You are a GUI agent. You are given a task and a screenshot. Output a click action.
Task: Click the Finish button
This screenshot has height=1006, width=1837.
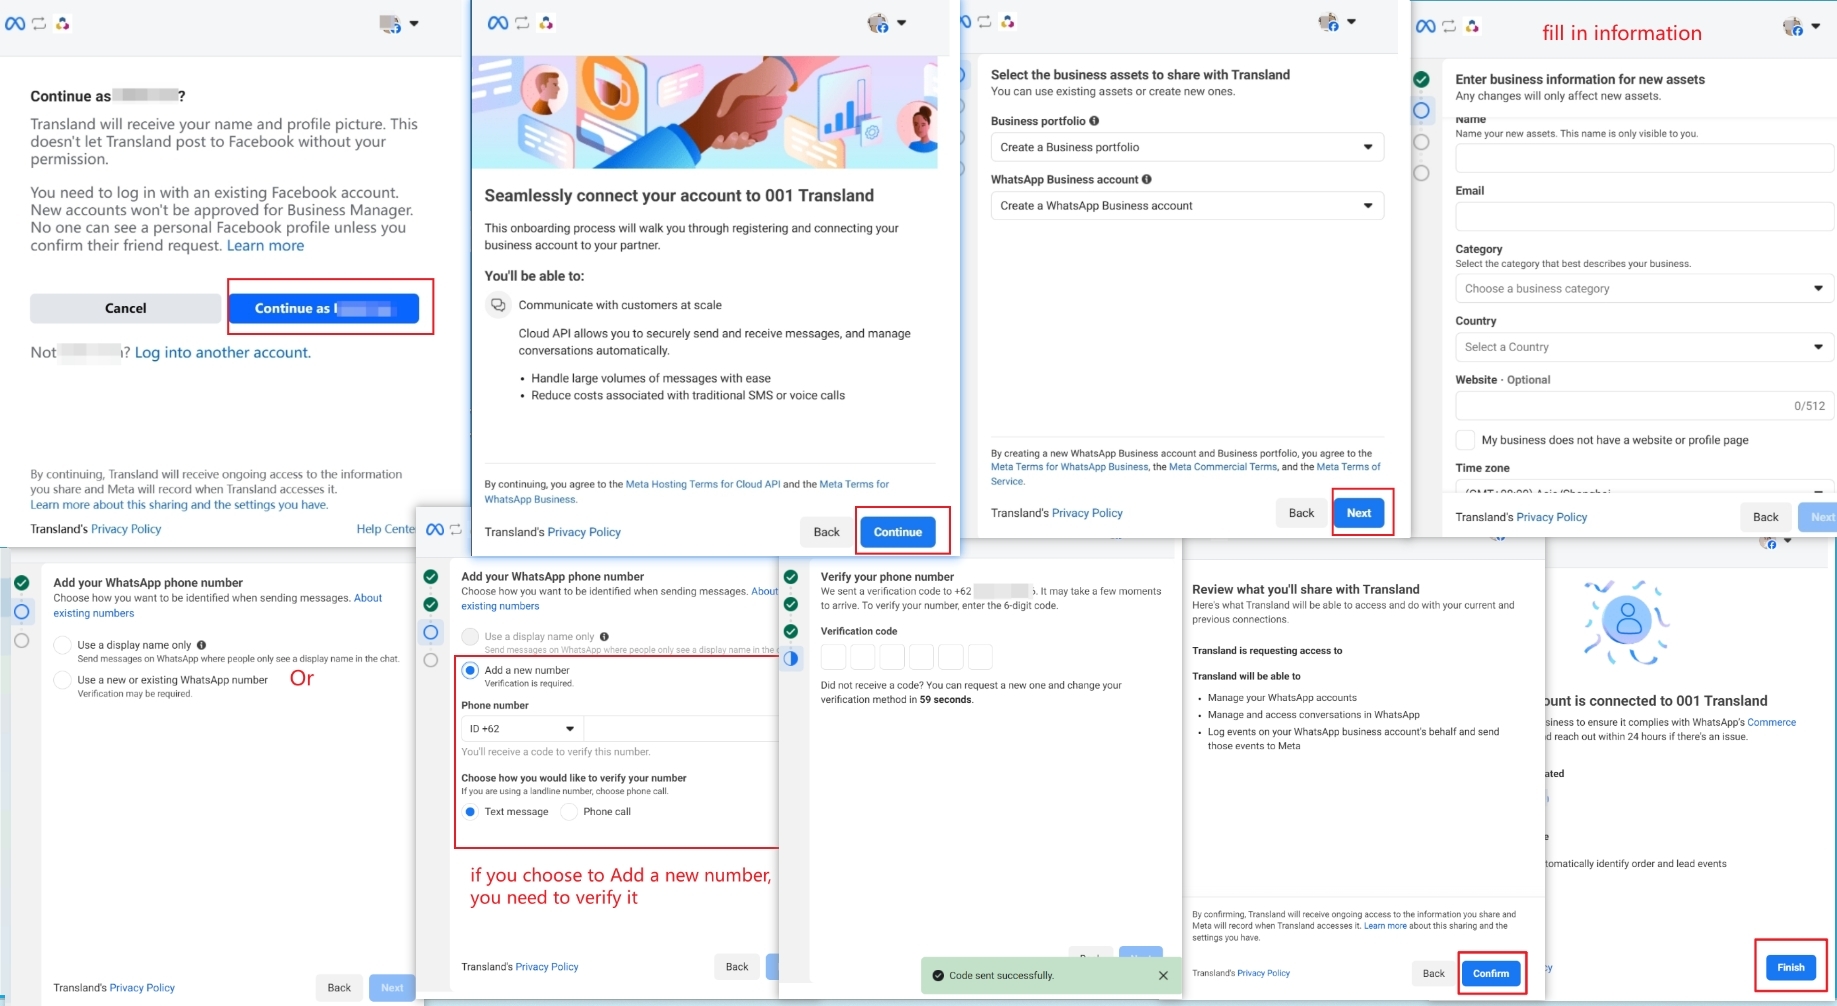[x=1791, y=967]
